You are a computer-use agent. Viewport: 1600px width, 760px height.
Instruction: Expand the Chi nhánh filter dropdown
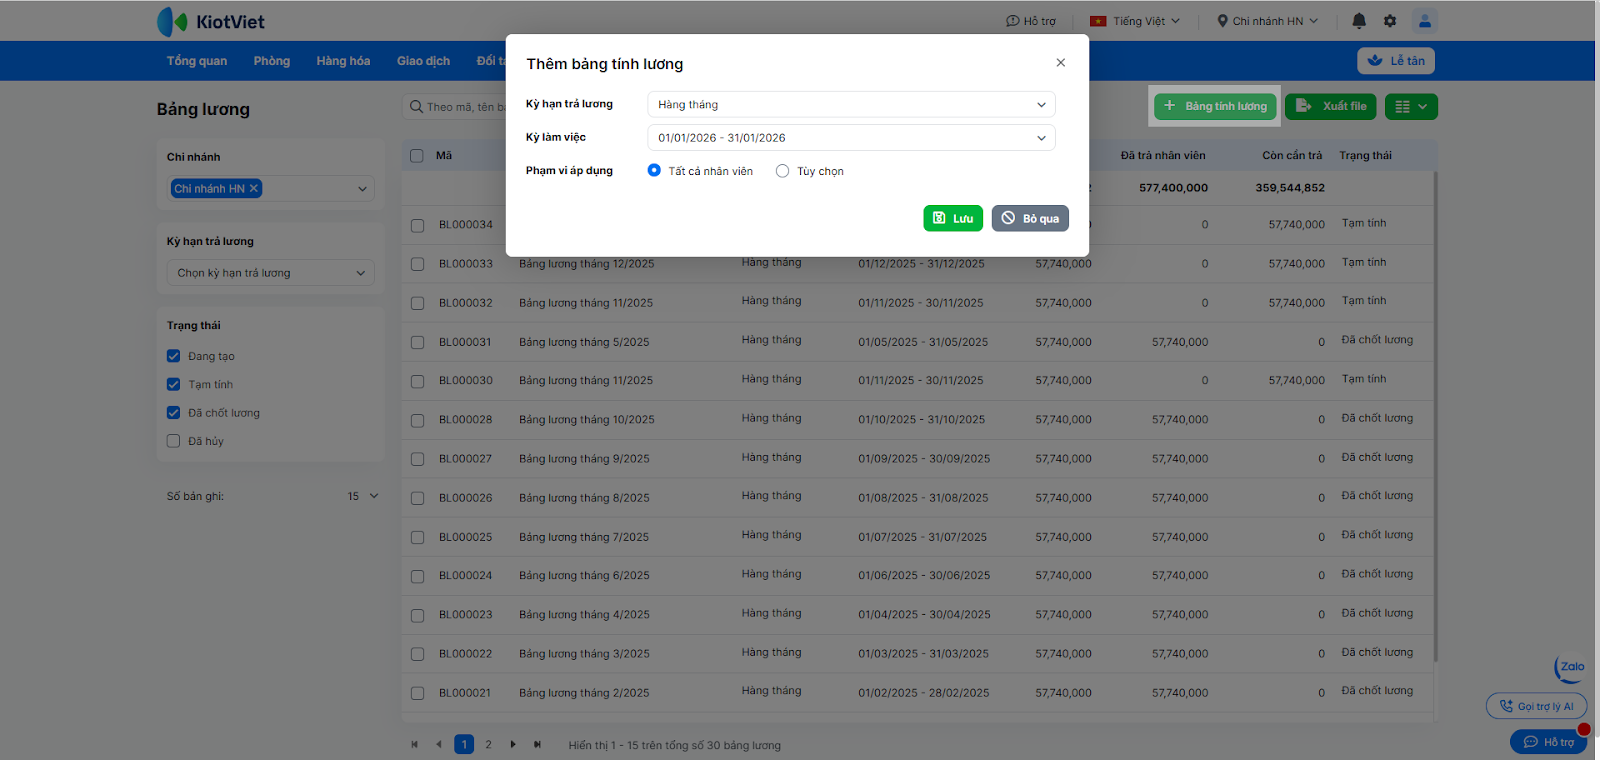(x=362, y=189)
